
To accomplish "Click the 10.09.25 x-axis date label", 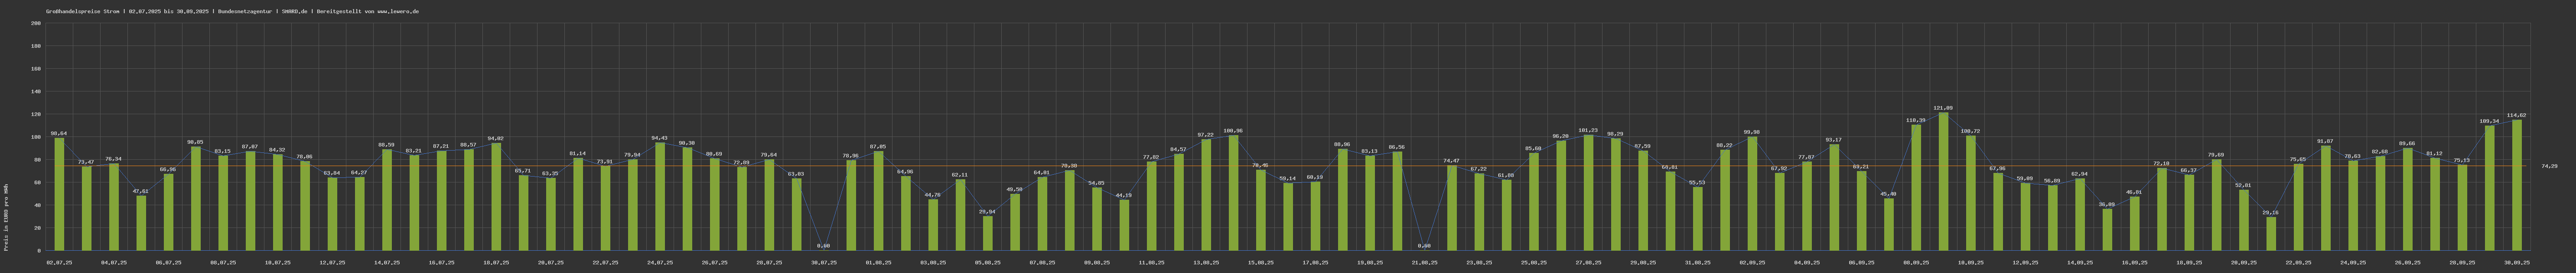I will [1970, 262].
